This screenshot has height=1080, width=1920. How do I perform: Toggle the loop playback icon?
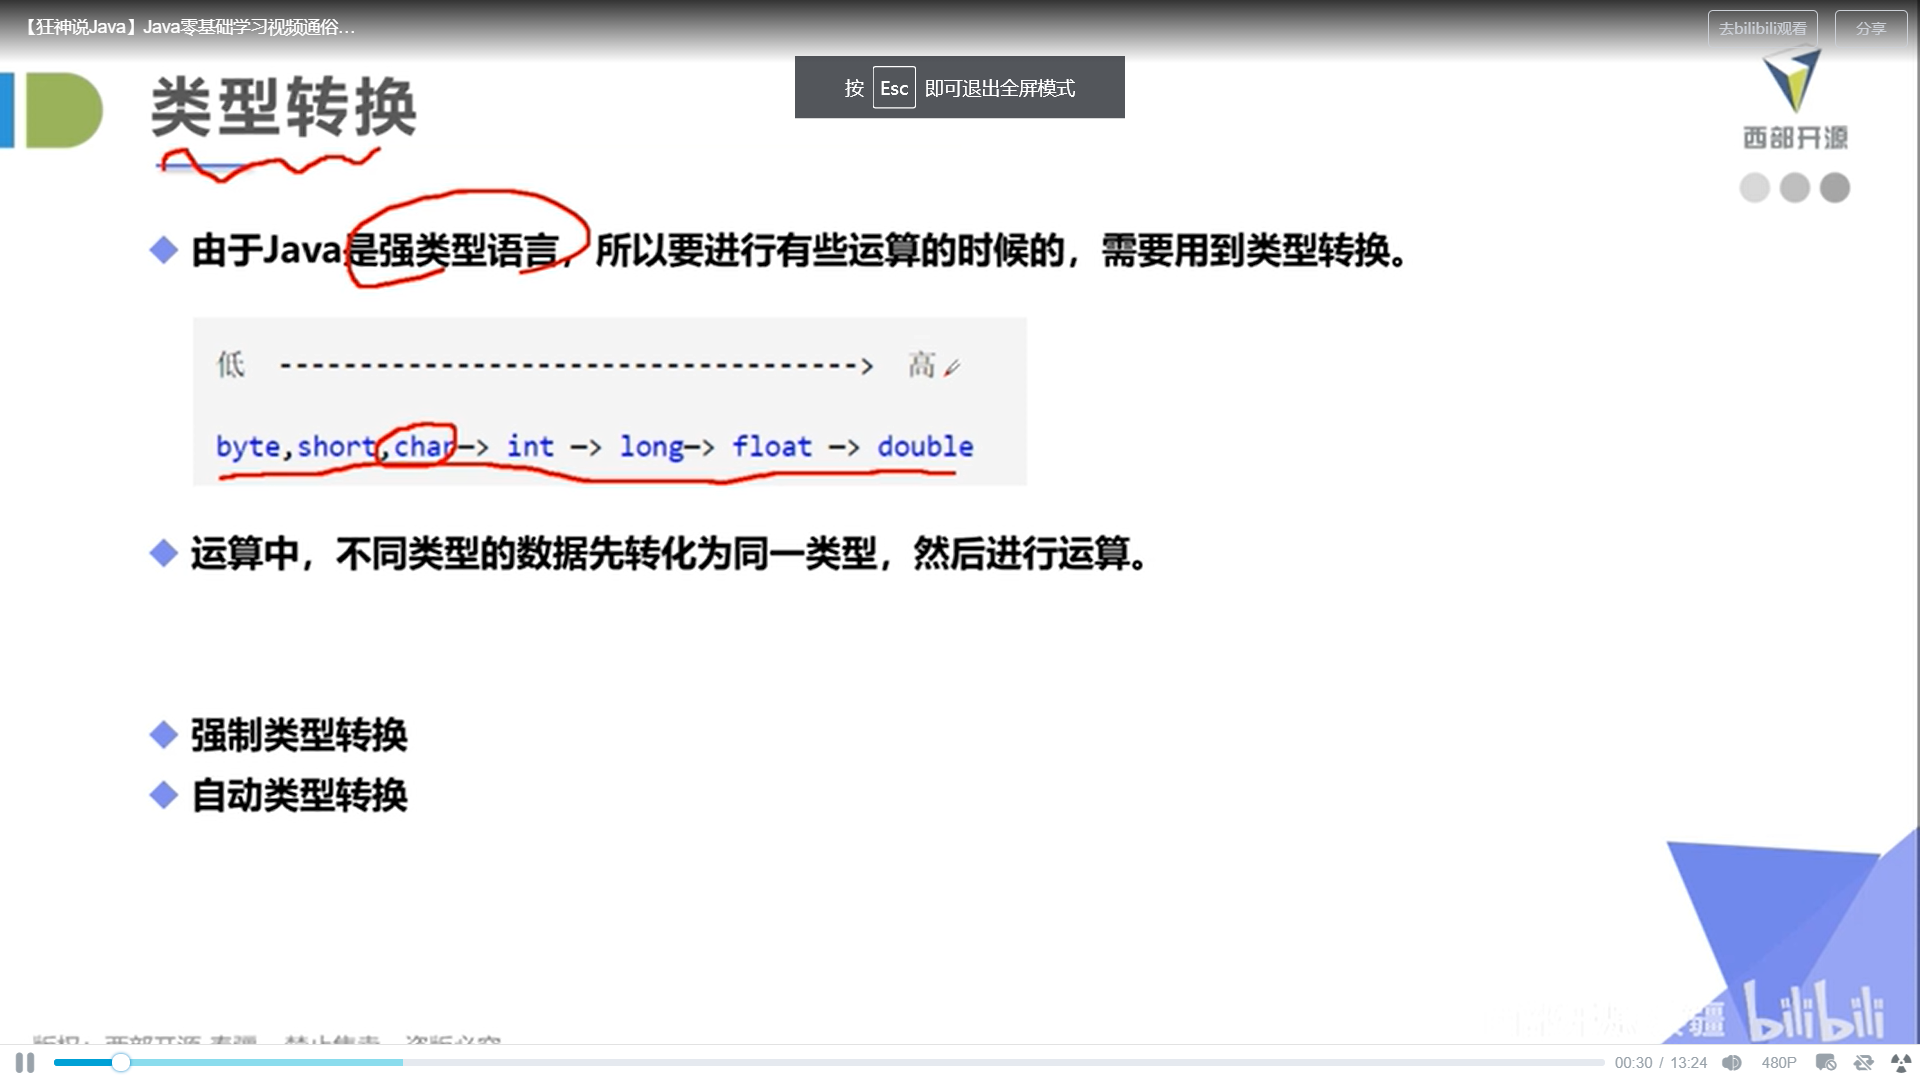[x=1863, y=1063]
